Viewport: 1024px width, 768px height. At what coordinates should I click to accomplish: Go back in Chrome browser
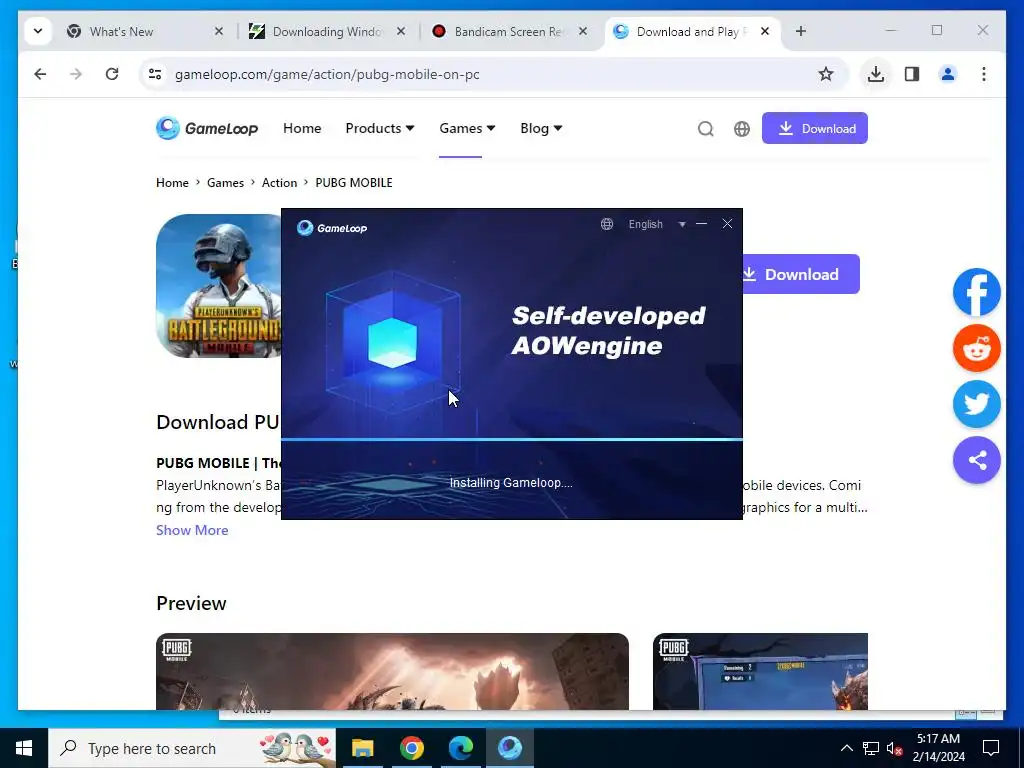pyautogui.click(x=40, y=74)
